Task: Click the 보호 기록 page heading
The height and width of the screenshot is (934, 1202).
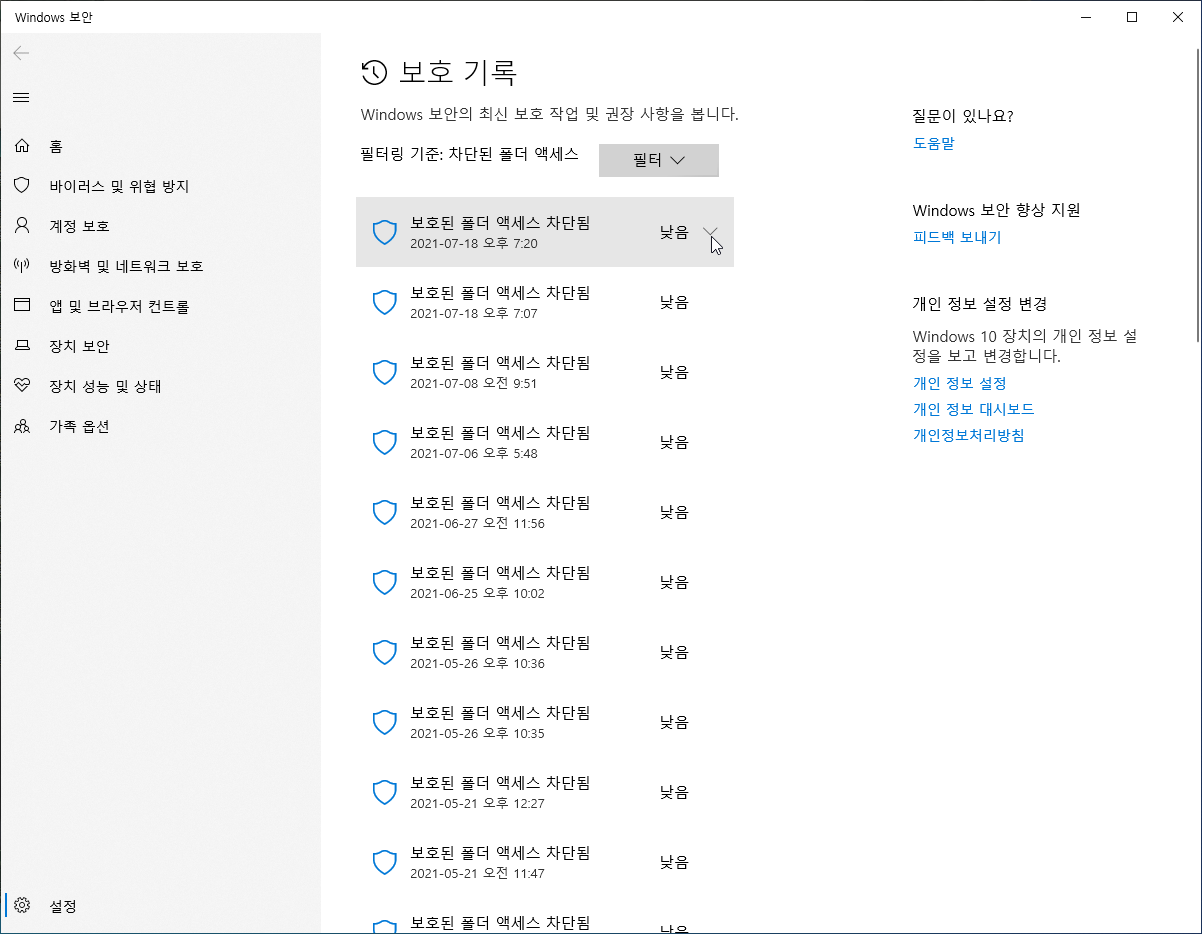Action: point(458,72)
